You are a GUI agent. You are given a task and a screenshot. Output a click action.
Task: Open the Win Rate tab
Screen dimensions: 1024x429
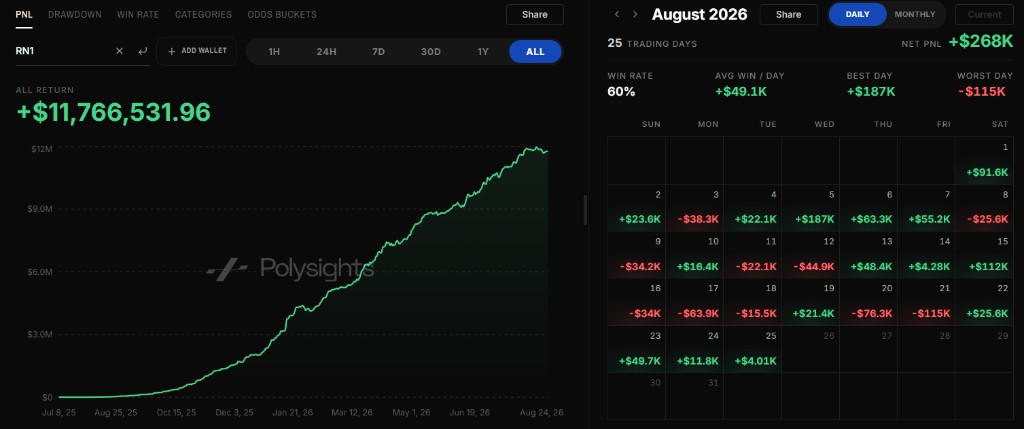click(138, 14)
